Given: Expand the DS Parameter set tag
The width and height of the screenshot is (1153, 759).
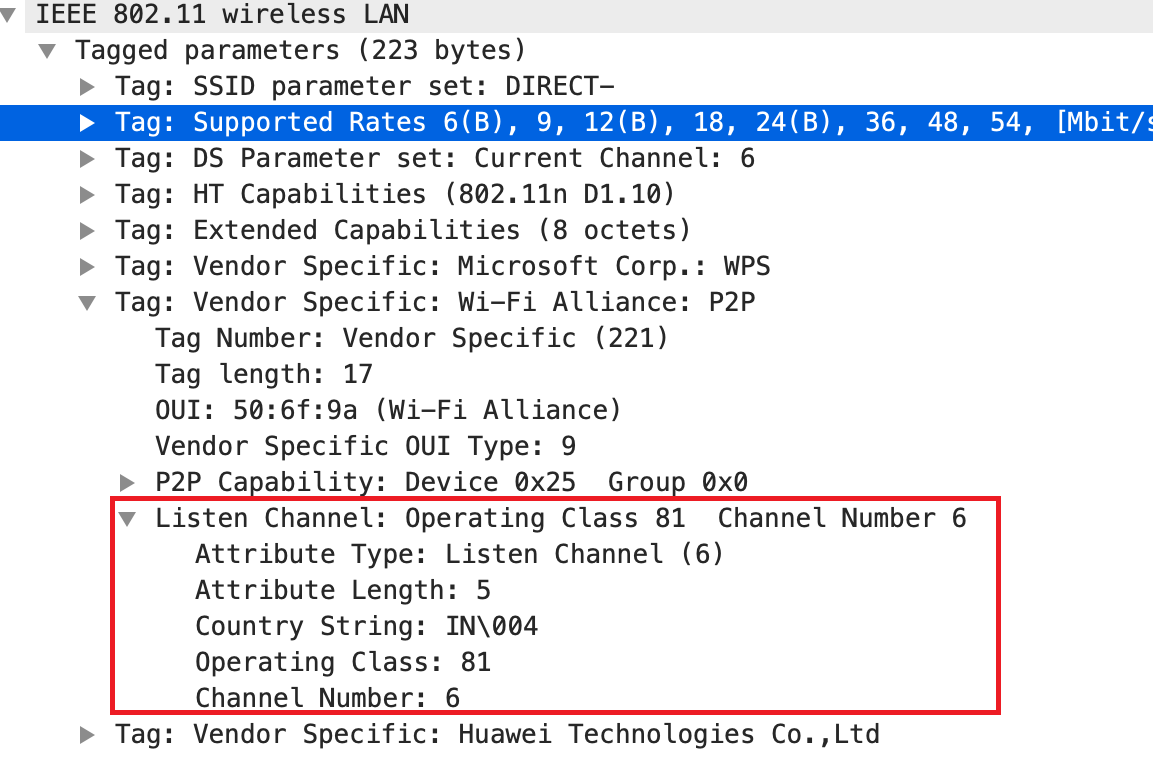Looking at the screenshot, I should pyautogui.click(x=88, y=158).
